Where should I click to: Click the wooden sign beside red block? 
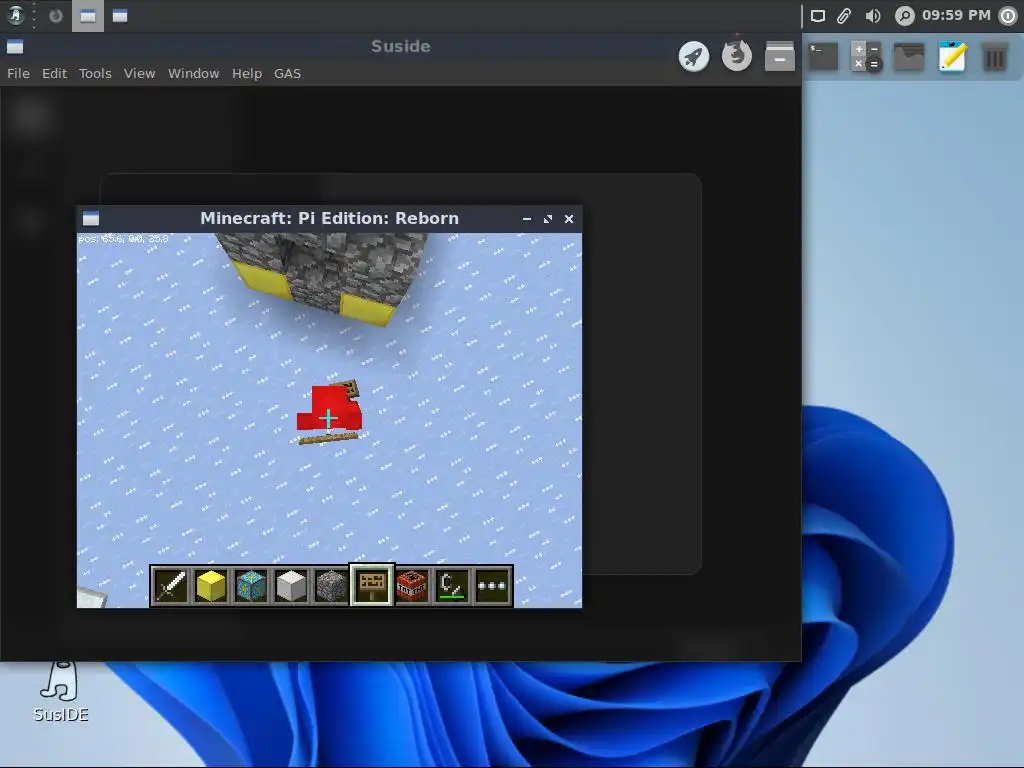coord(346,389)
